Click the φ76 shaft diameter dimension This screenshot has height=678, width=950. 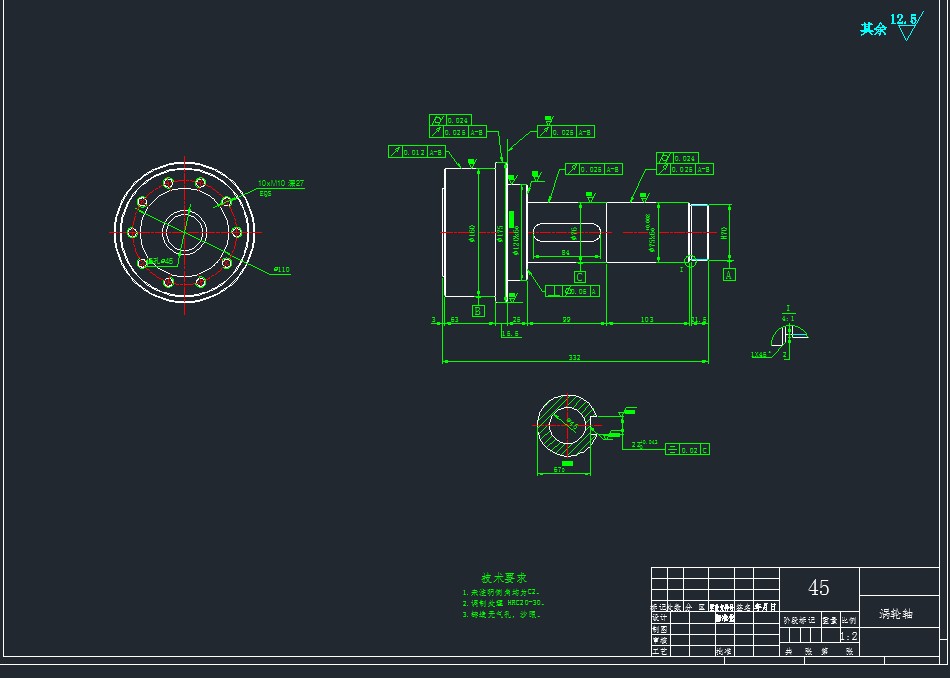pos(574,233)
